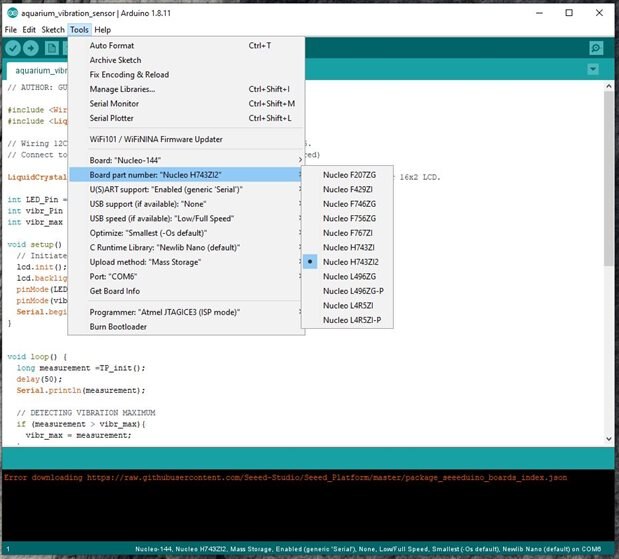Open the Sketch menu
This screenshot has width=619, height=559.
point(53,30)
